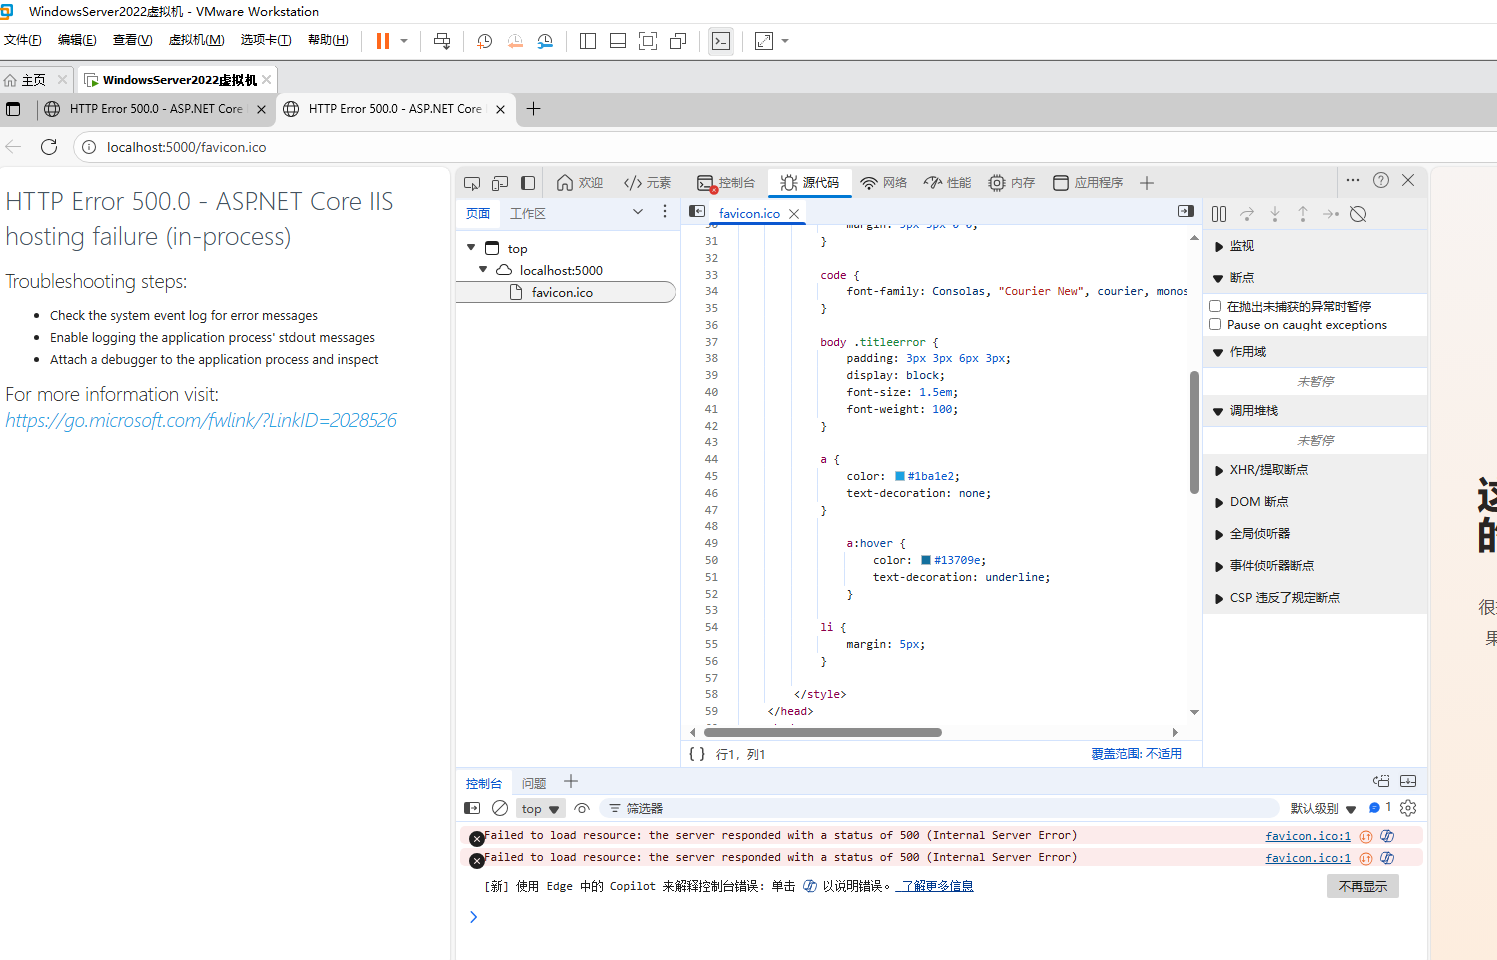Enable pause on uncaught exceptions checkbox (在抛出未捕获的异常时暂停)
Viewport: 1497px width, 960px height.
1215,306
